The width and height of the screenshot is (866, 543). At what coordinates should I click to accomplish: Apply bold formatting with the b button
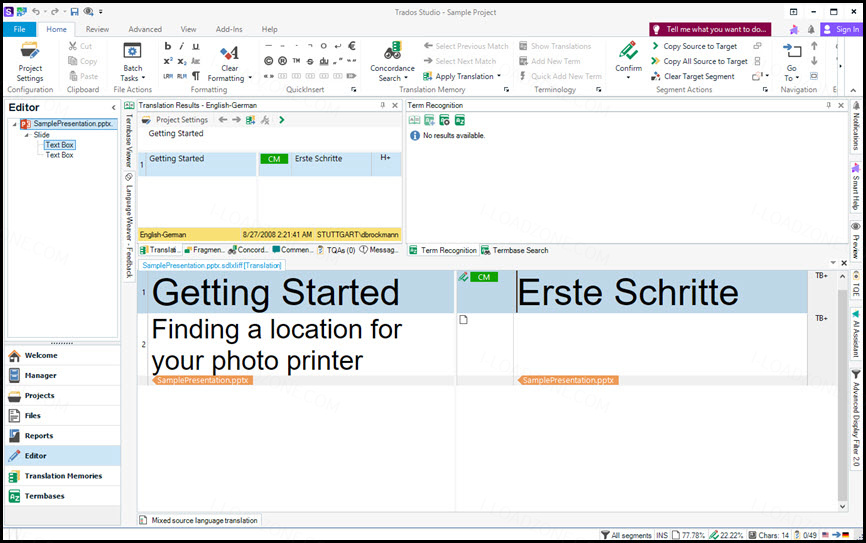pyautogui.click(x=168, y=46)
